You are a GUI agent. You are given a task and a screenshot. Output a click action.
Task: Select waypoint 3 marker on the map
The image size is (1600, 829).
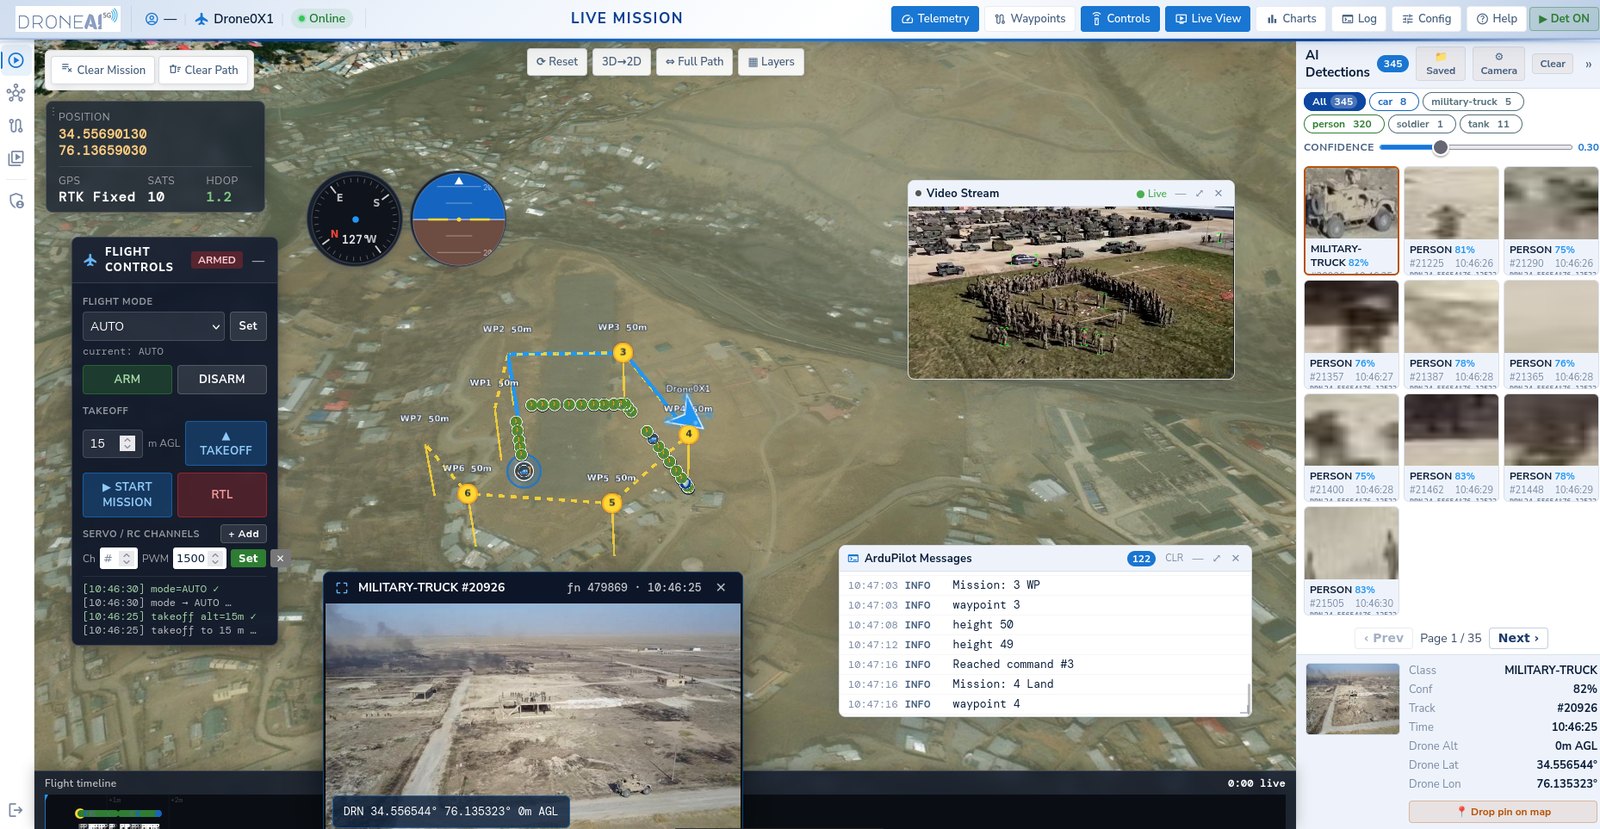click(x=623, y=352)
